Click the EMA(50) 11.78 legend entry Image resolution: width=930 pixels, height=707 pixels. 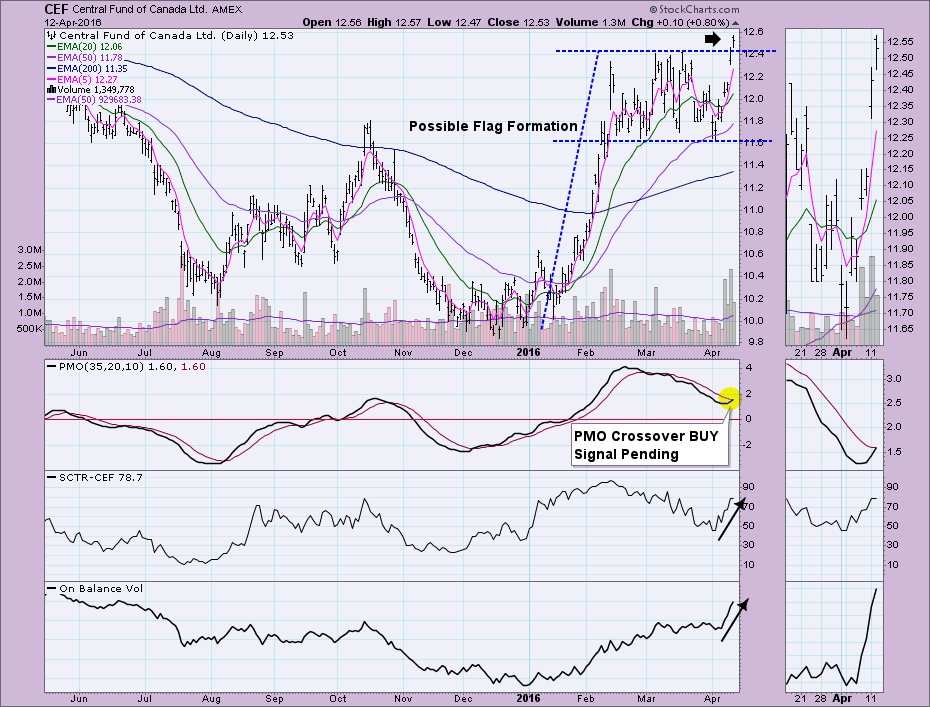pyautogui.click(x=90, y=58)
